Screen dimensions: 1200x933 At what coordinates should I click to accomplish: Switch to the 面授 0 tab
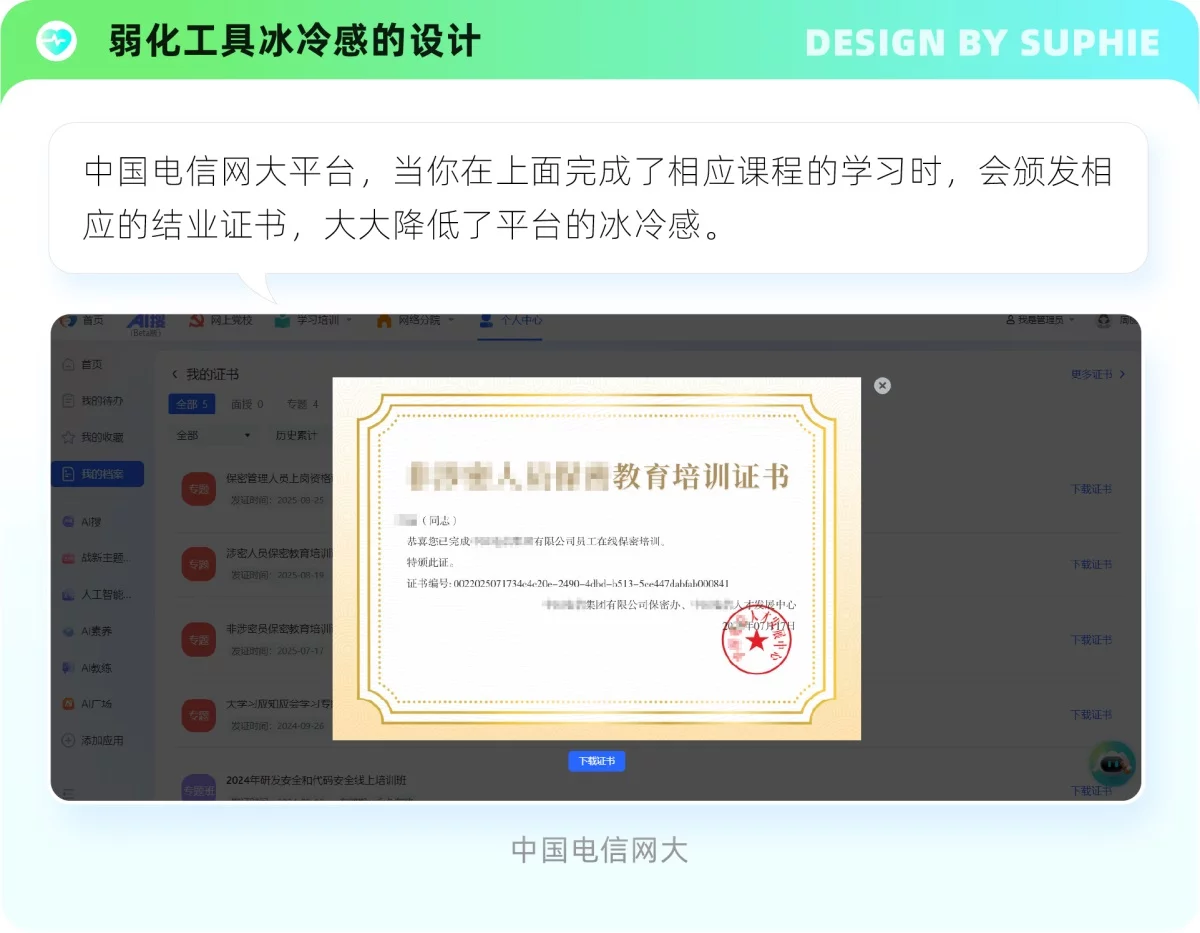(247, 404)
